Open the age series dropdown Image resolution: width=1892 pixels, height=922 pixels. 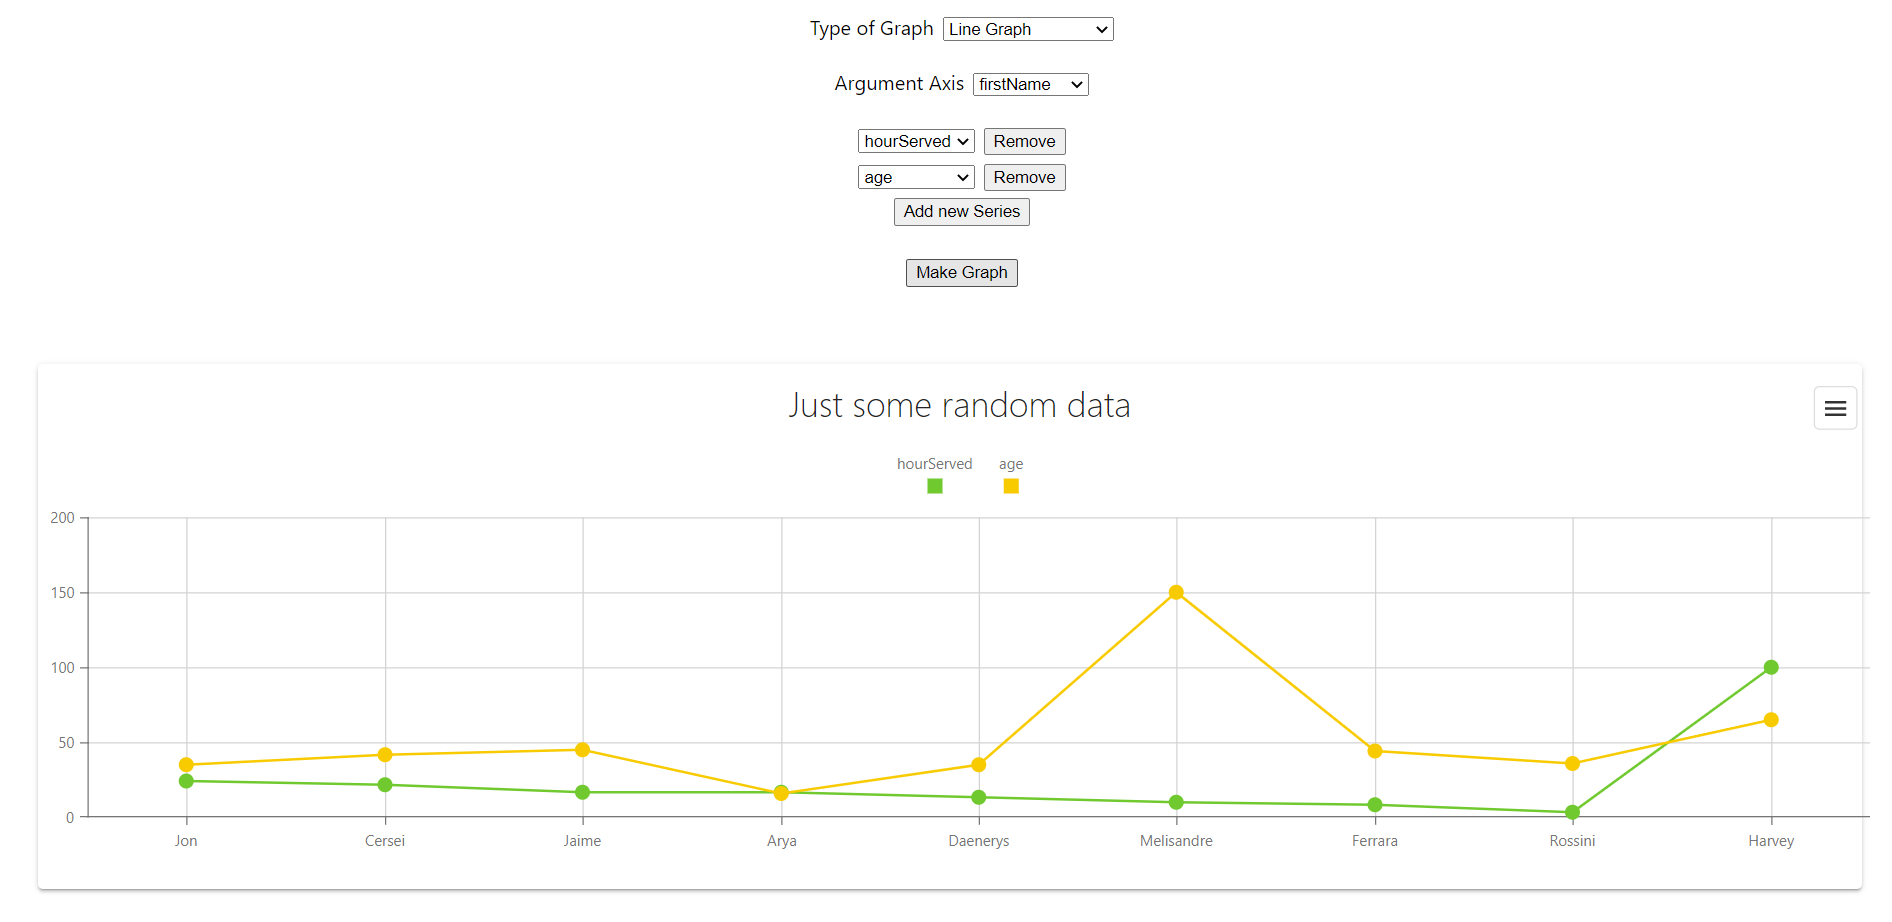916,177
